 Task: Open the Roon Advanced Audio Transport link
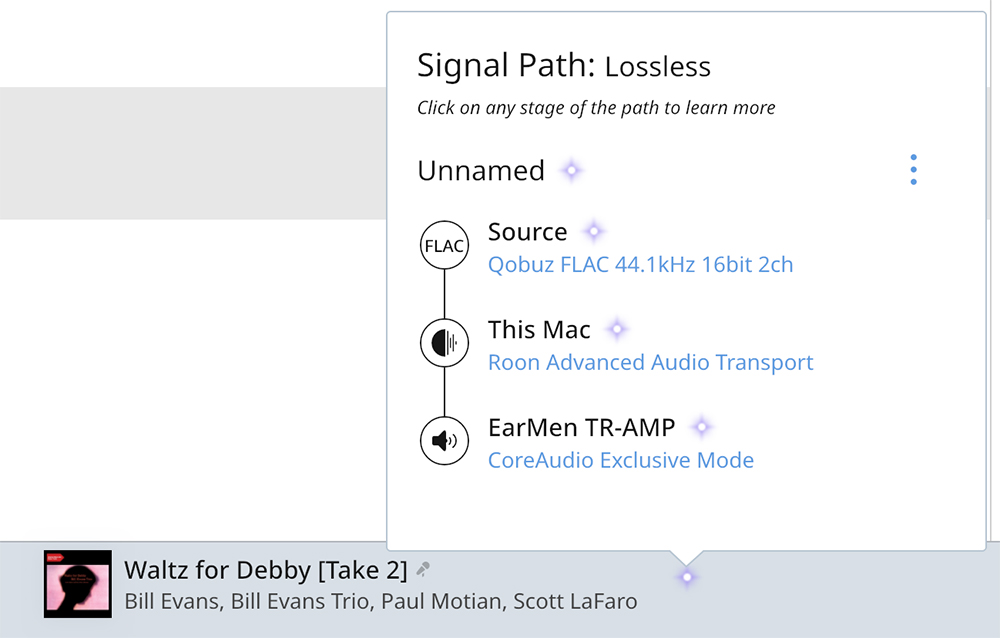tap(650, 362)
